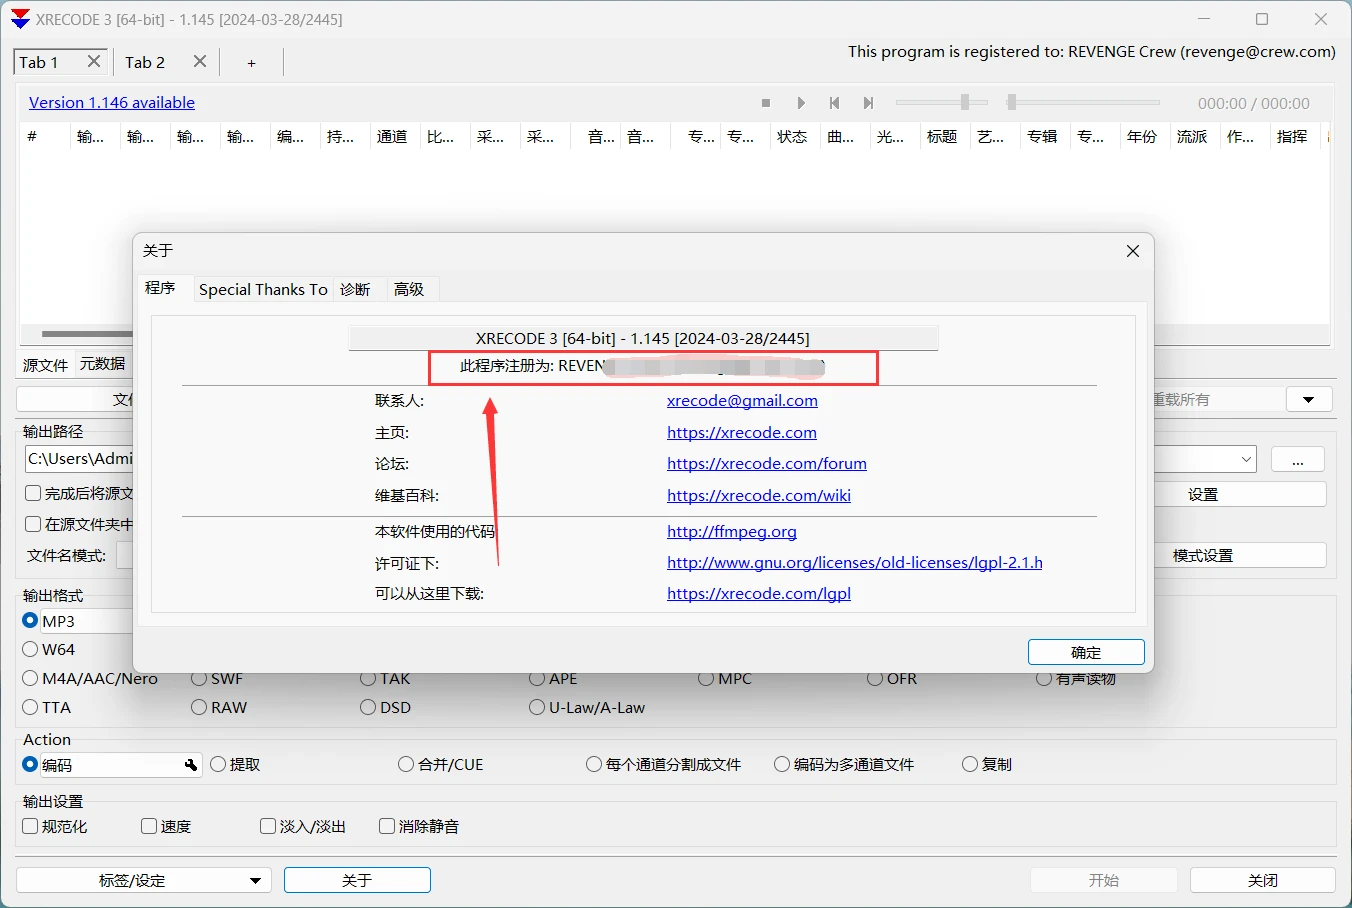Click the 关闭 button
1352x908 pixels.
click(1263, 880)
